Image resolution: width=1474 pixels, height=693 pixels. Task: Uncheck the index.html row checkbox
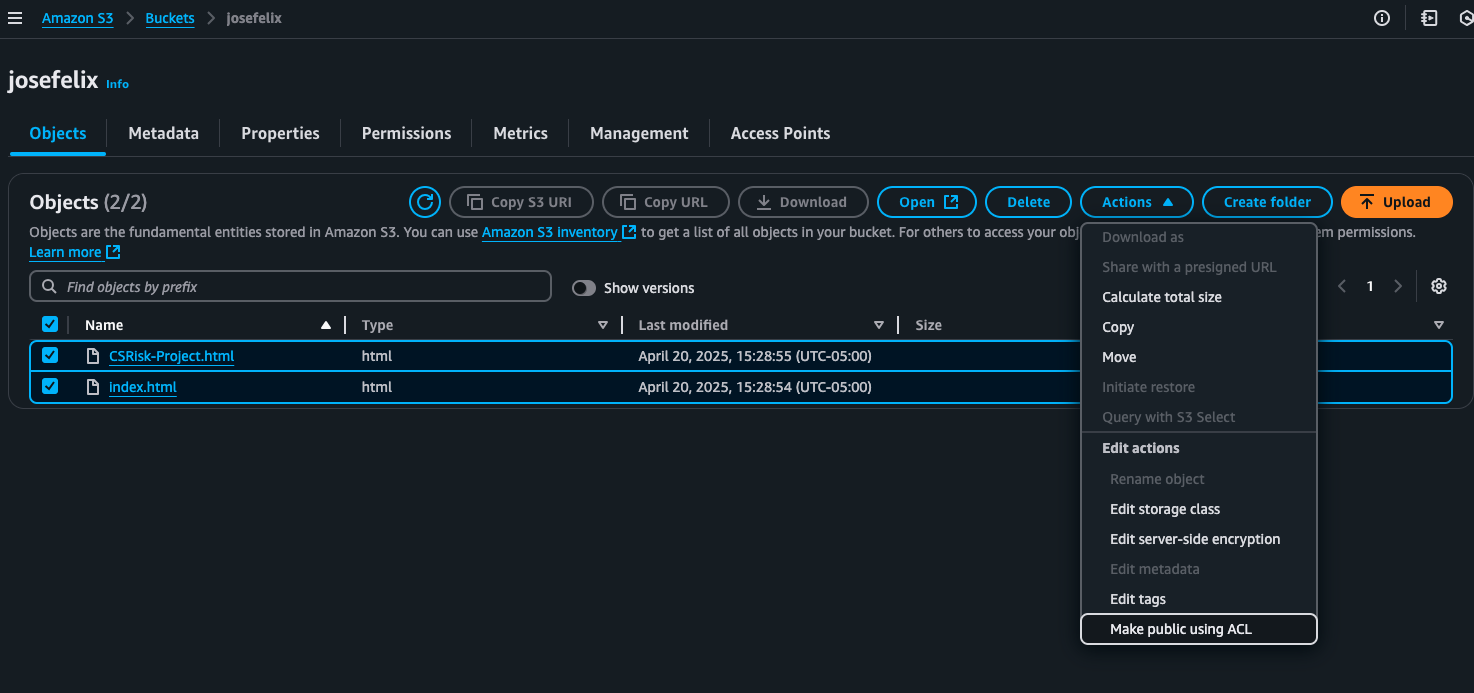(x=50, y=386)
